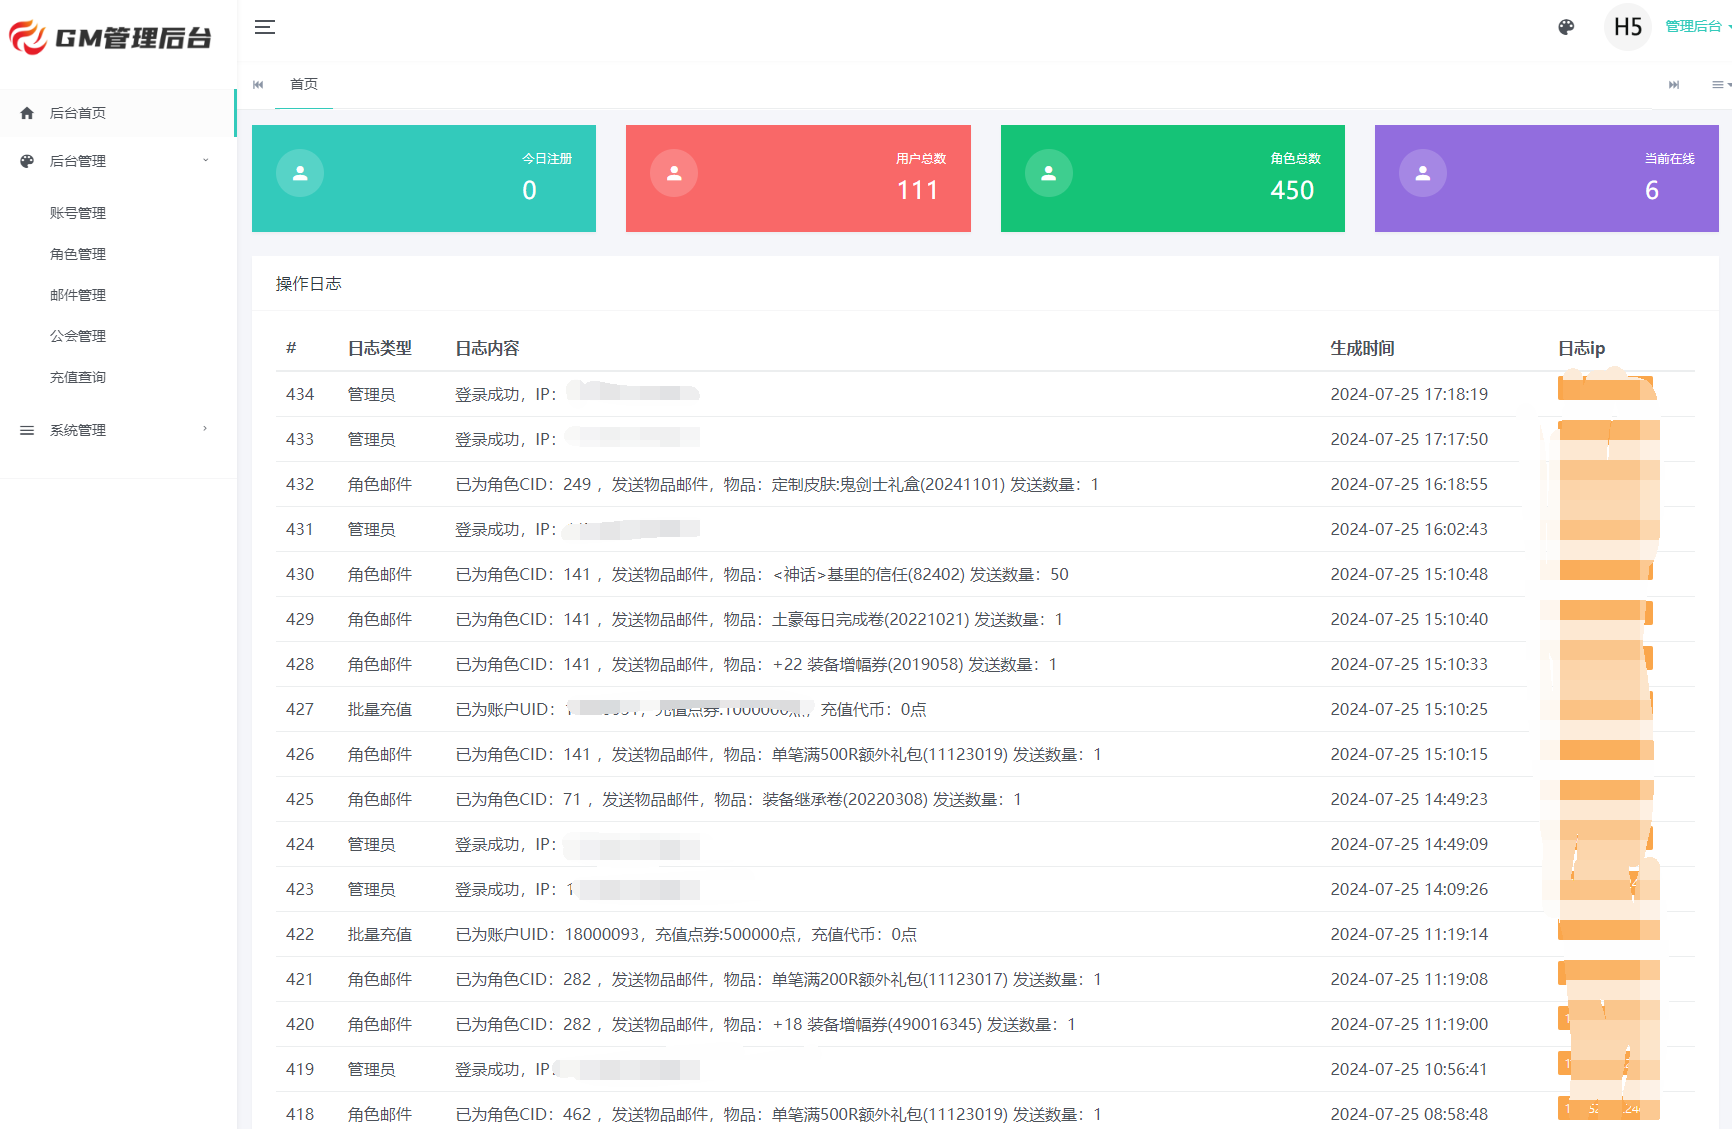1732x1129 pixels.
Task: Click the list icon beside 系统管理
Action: 27,430
